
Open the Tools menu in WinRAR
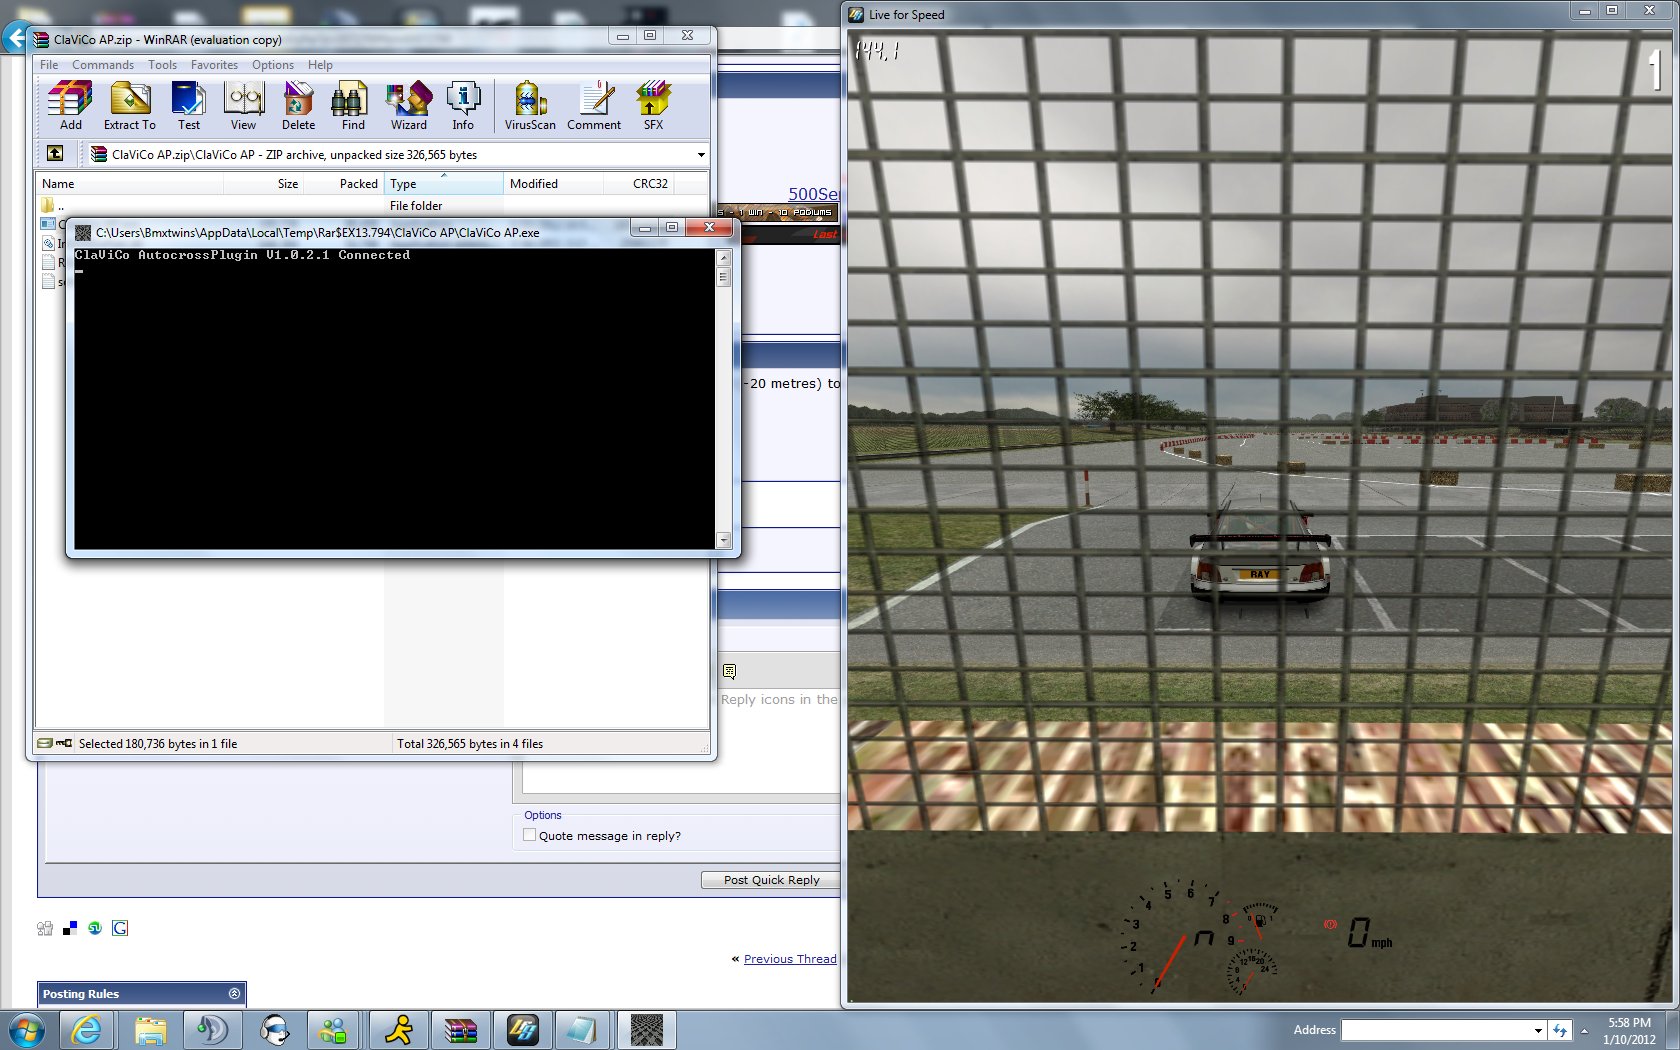click(162, 65)
